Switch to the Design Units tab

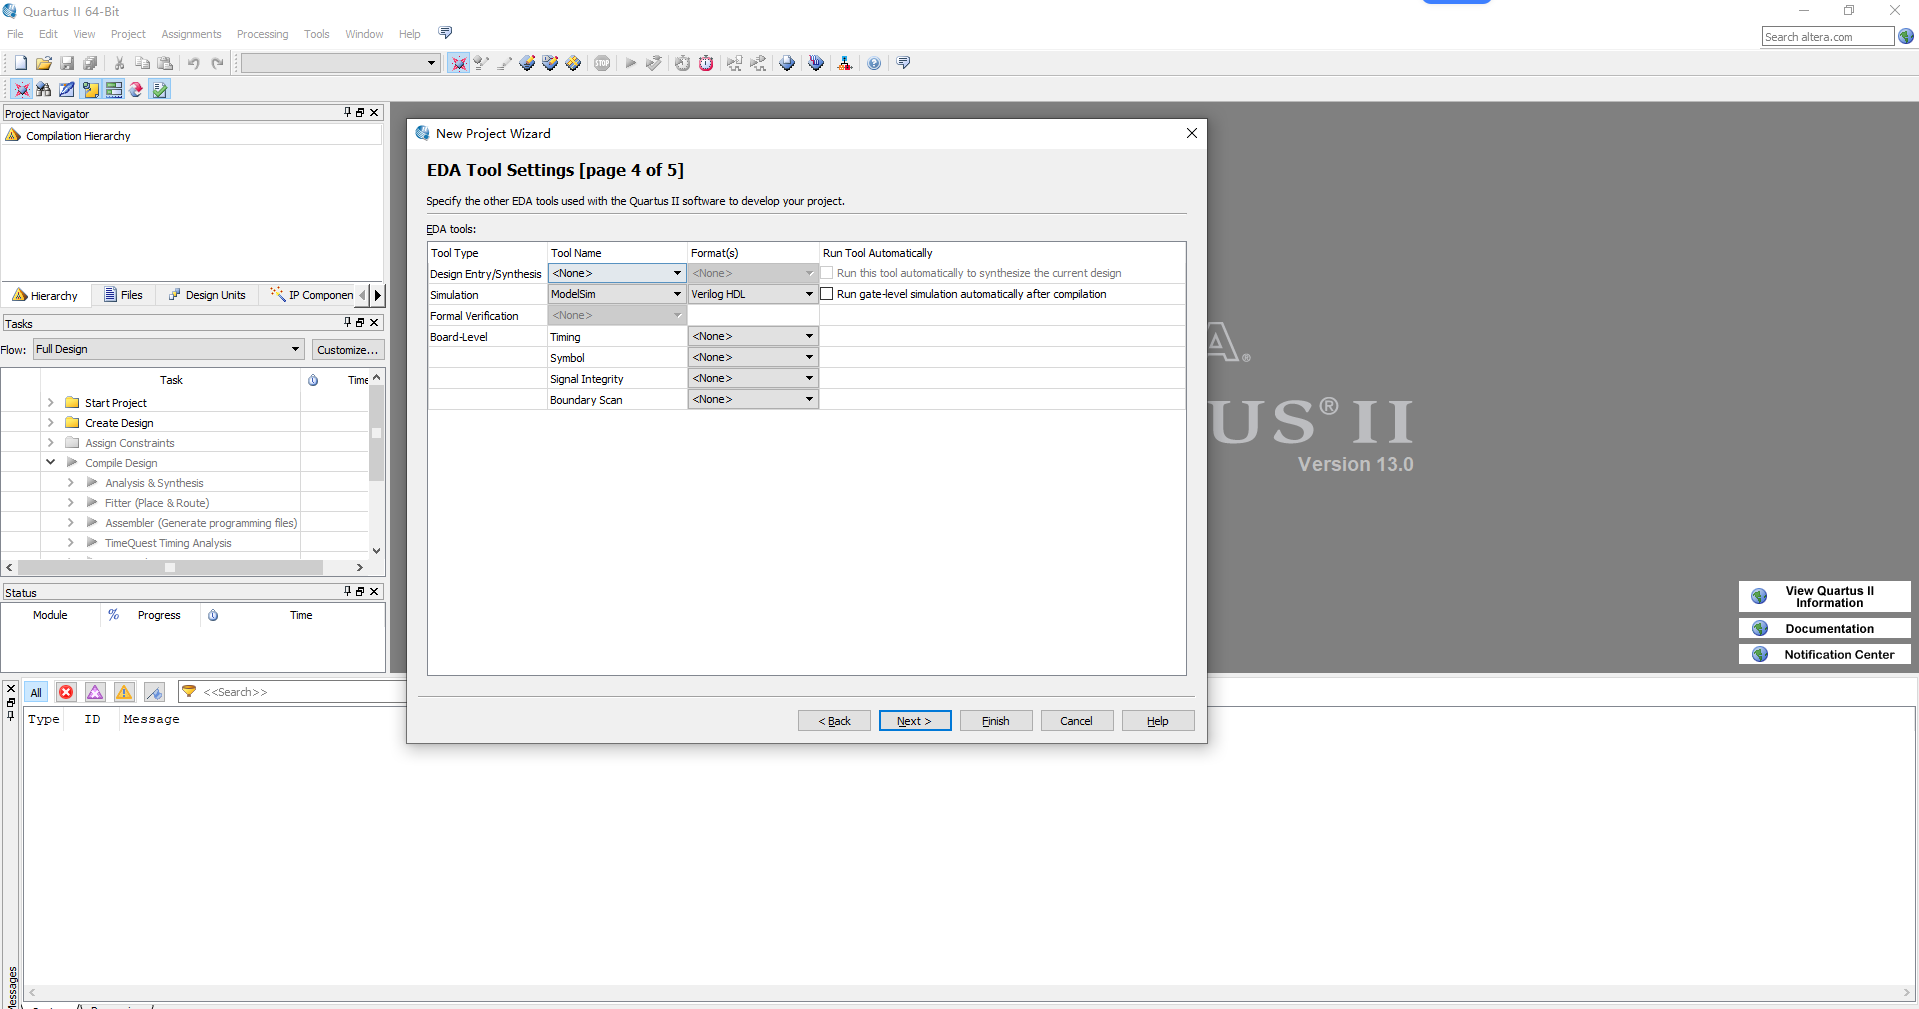(207, 295)
